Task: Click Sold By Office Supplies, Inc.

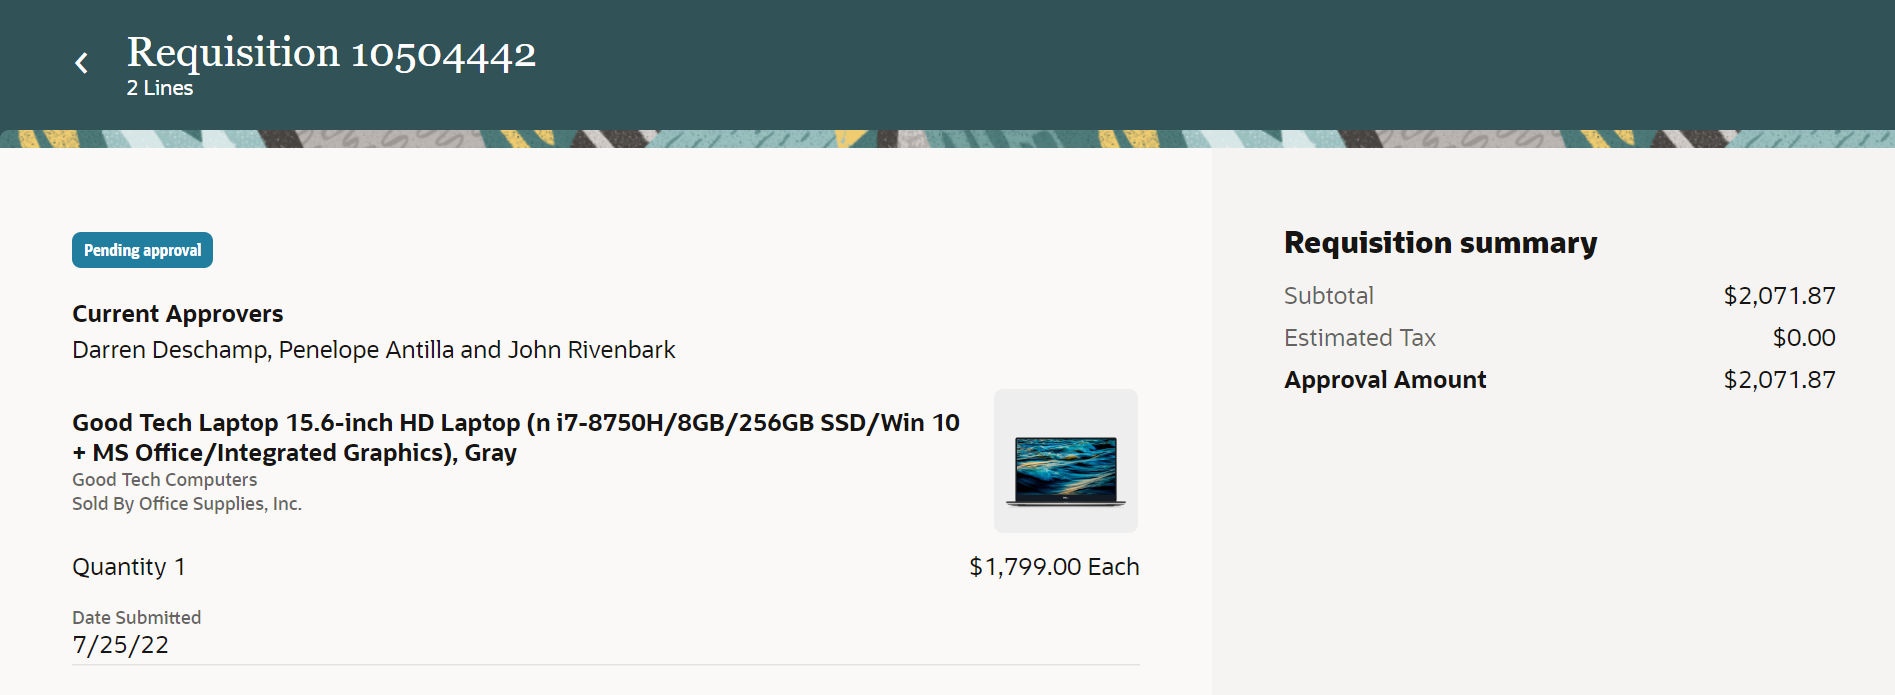Action: point(186,504)
